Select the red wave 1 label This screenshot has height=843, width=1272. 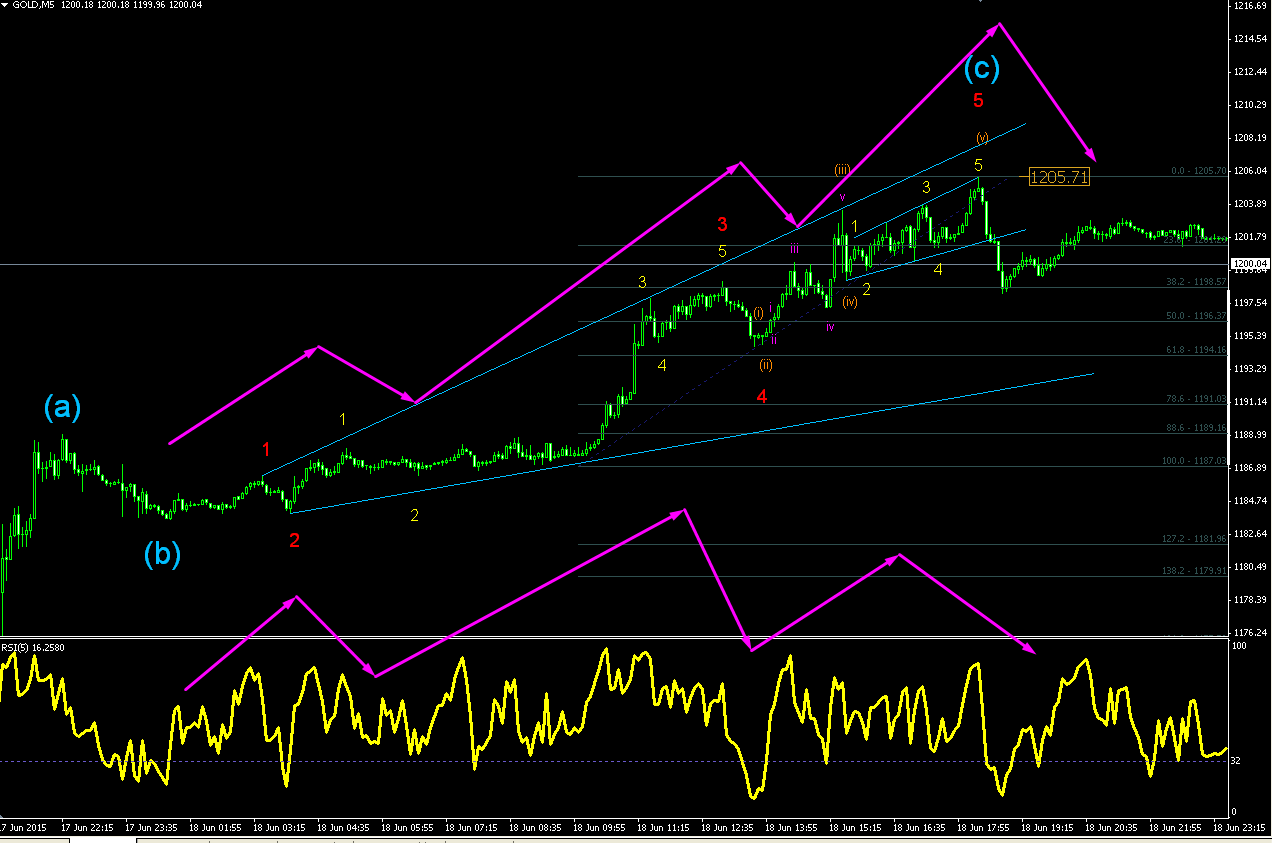point(266,450)
